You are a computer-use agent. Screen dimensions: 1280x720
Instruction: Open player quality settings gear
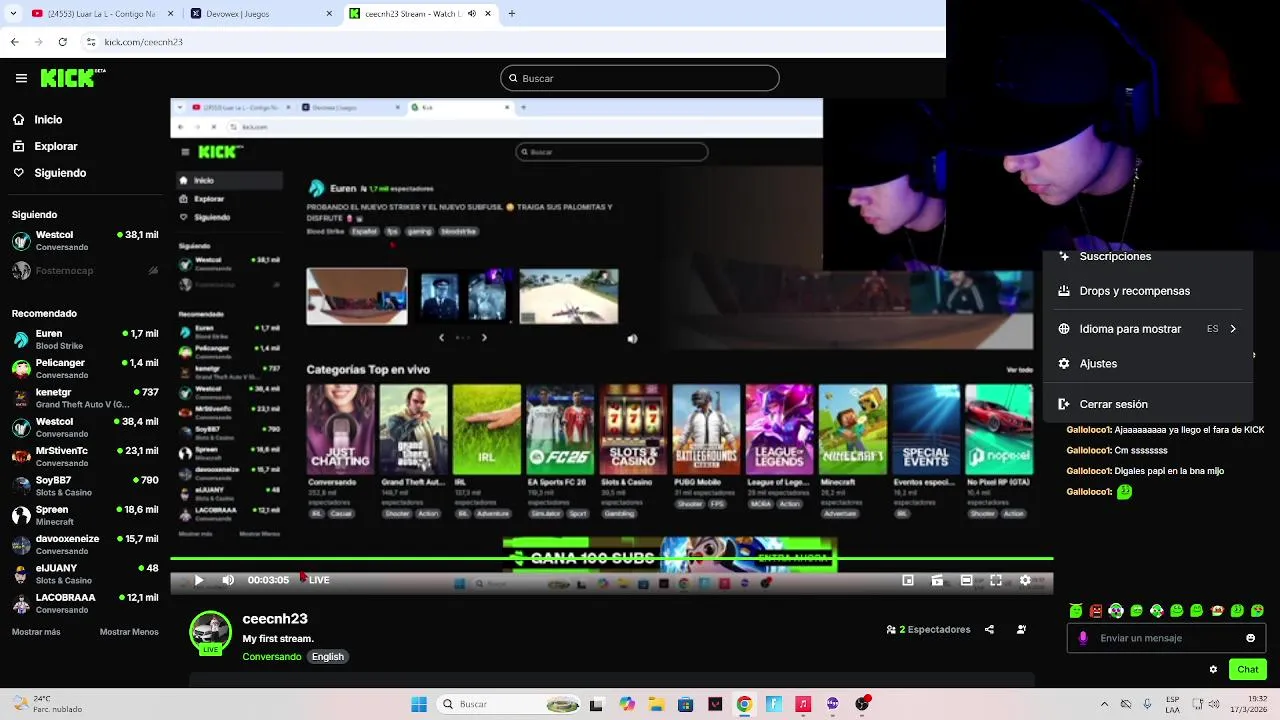1025,580
